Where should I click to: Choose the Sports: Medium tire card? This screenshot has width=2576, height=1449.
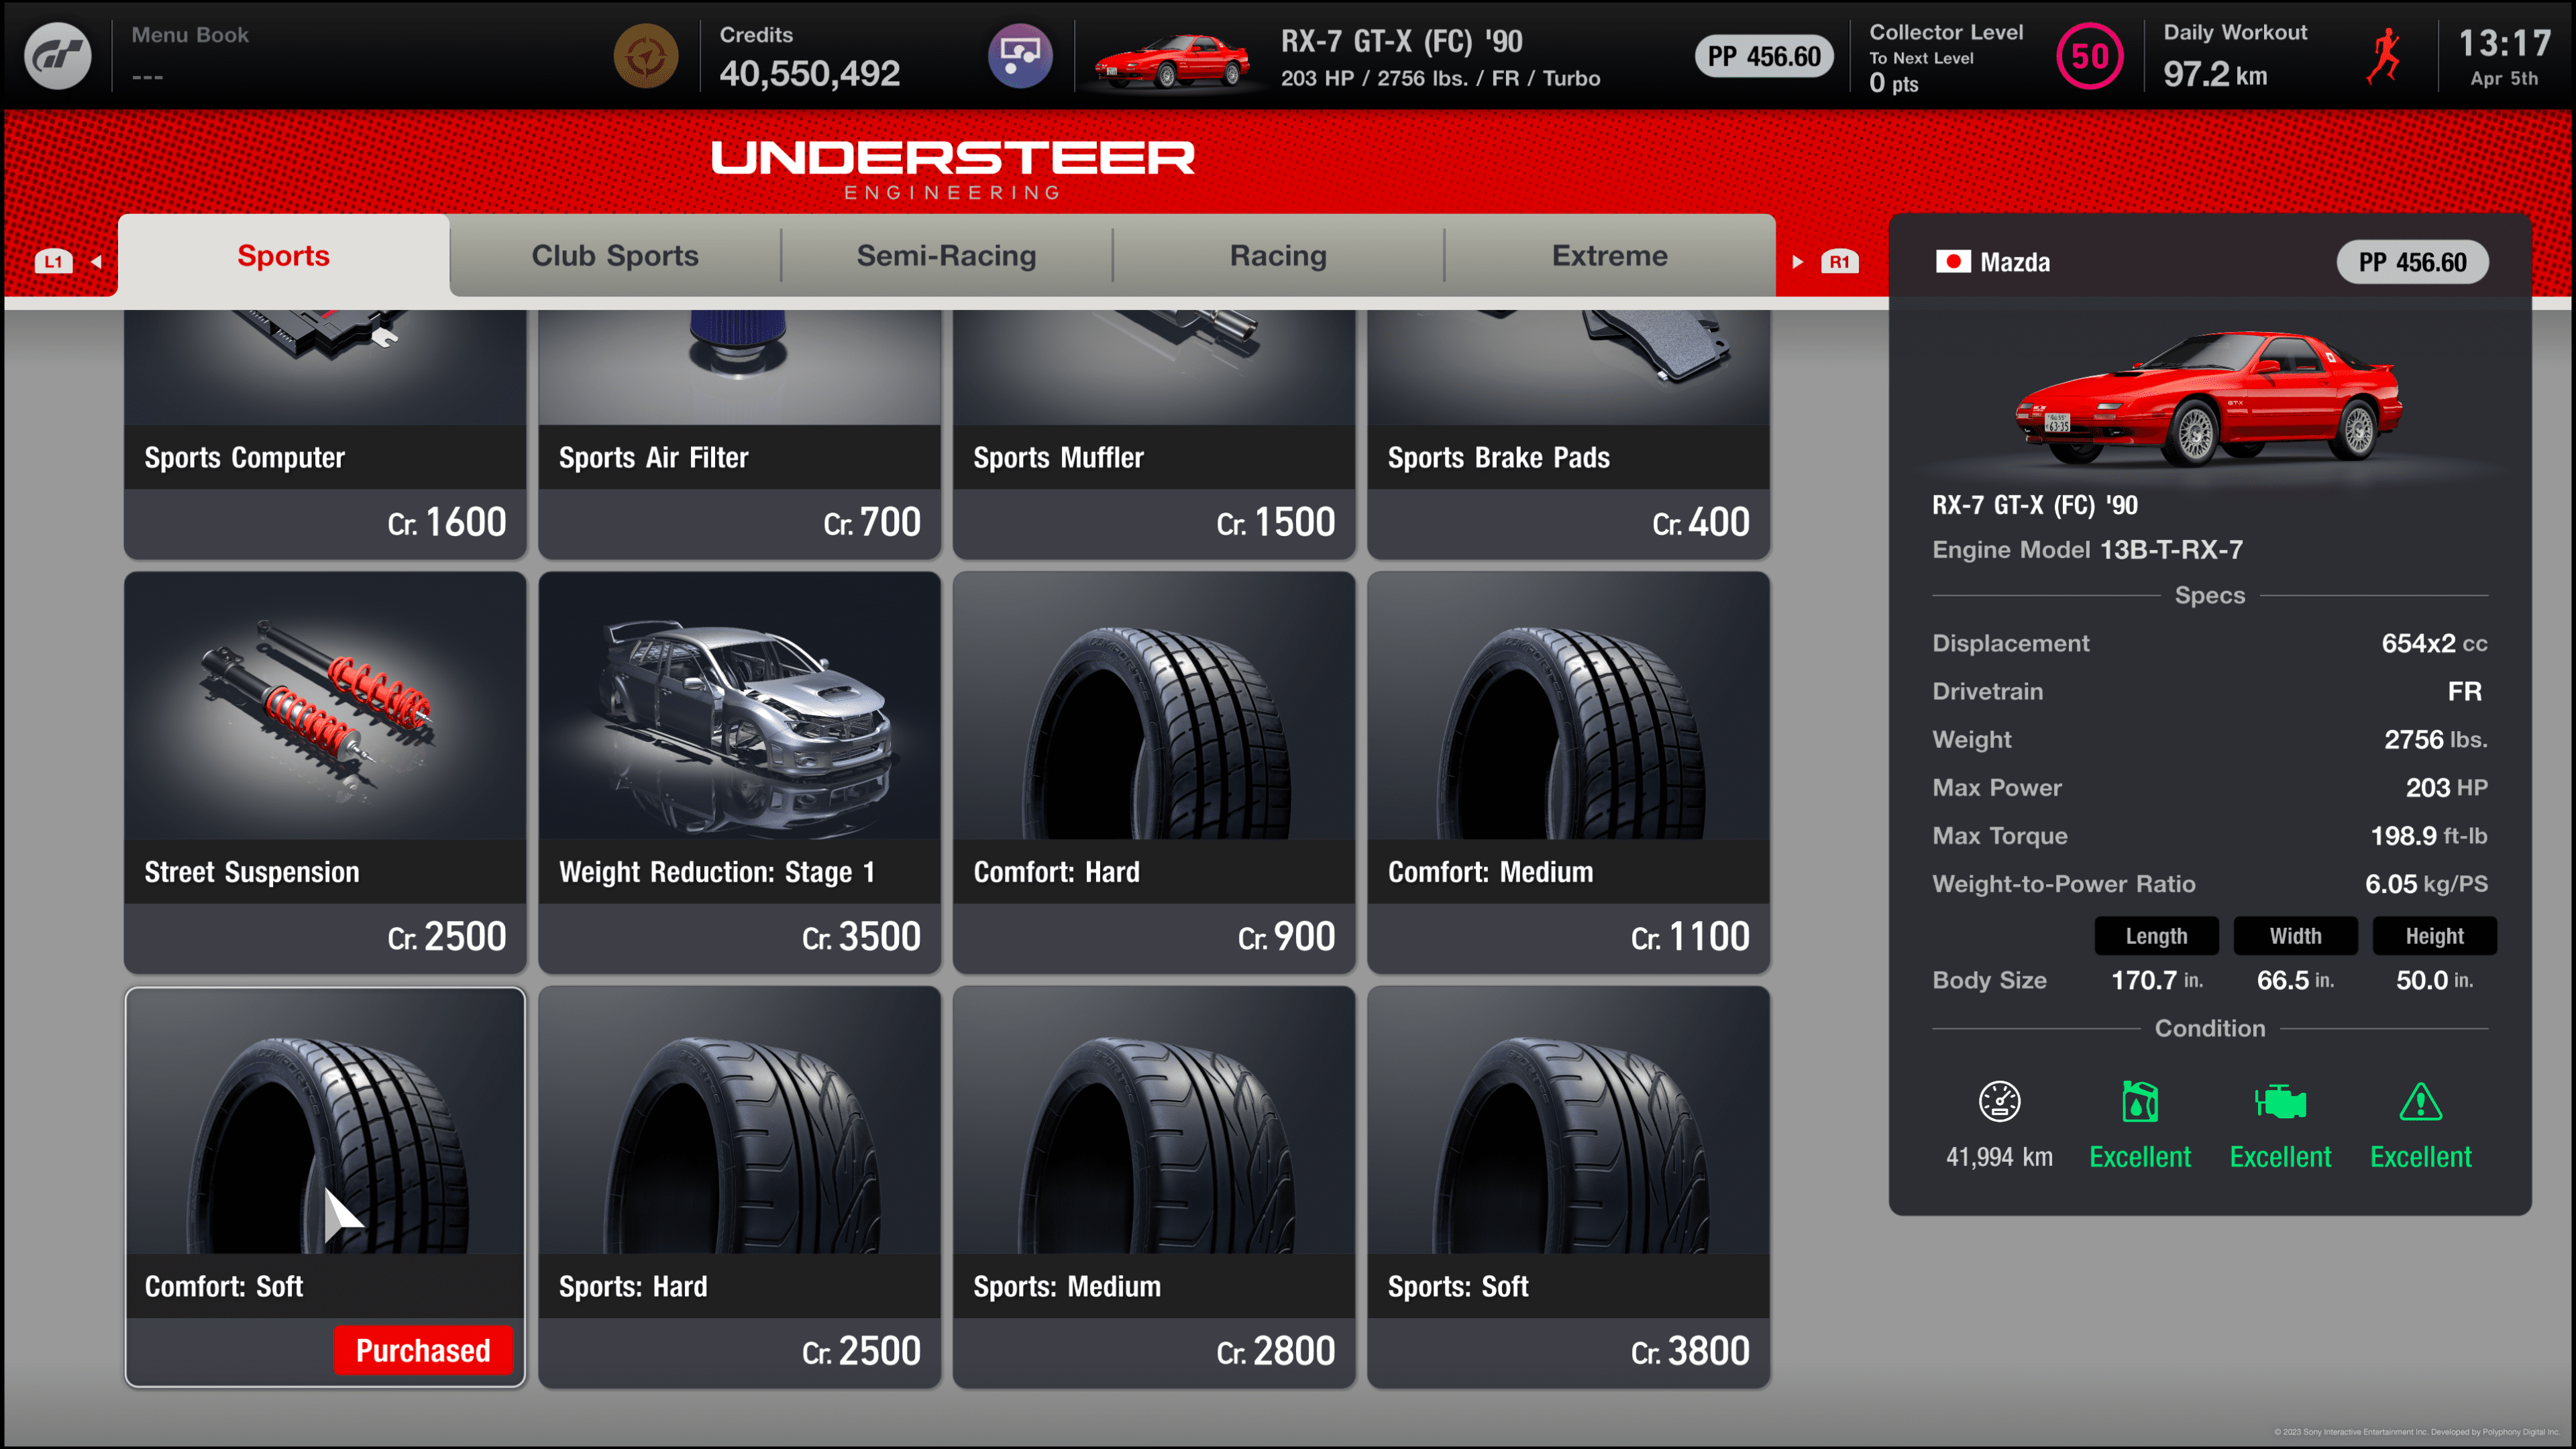point(1154,1187)
